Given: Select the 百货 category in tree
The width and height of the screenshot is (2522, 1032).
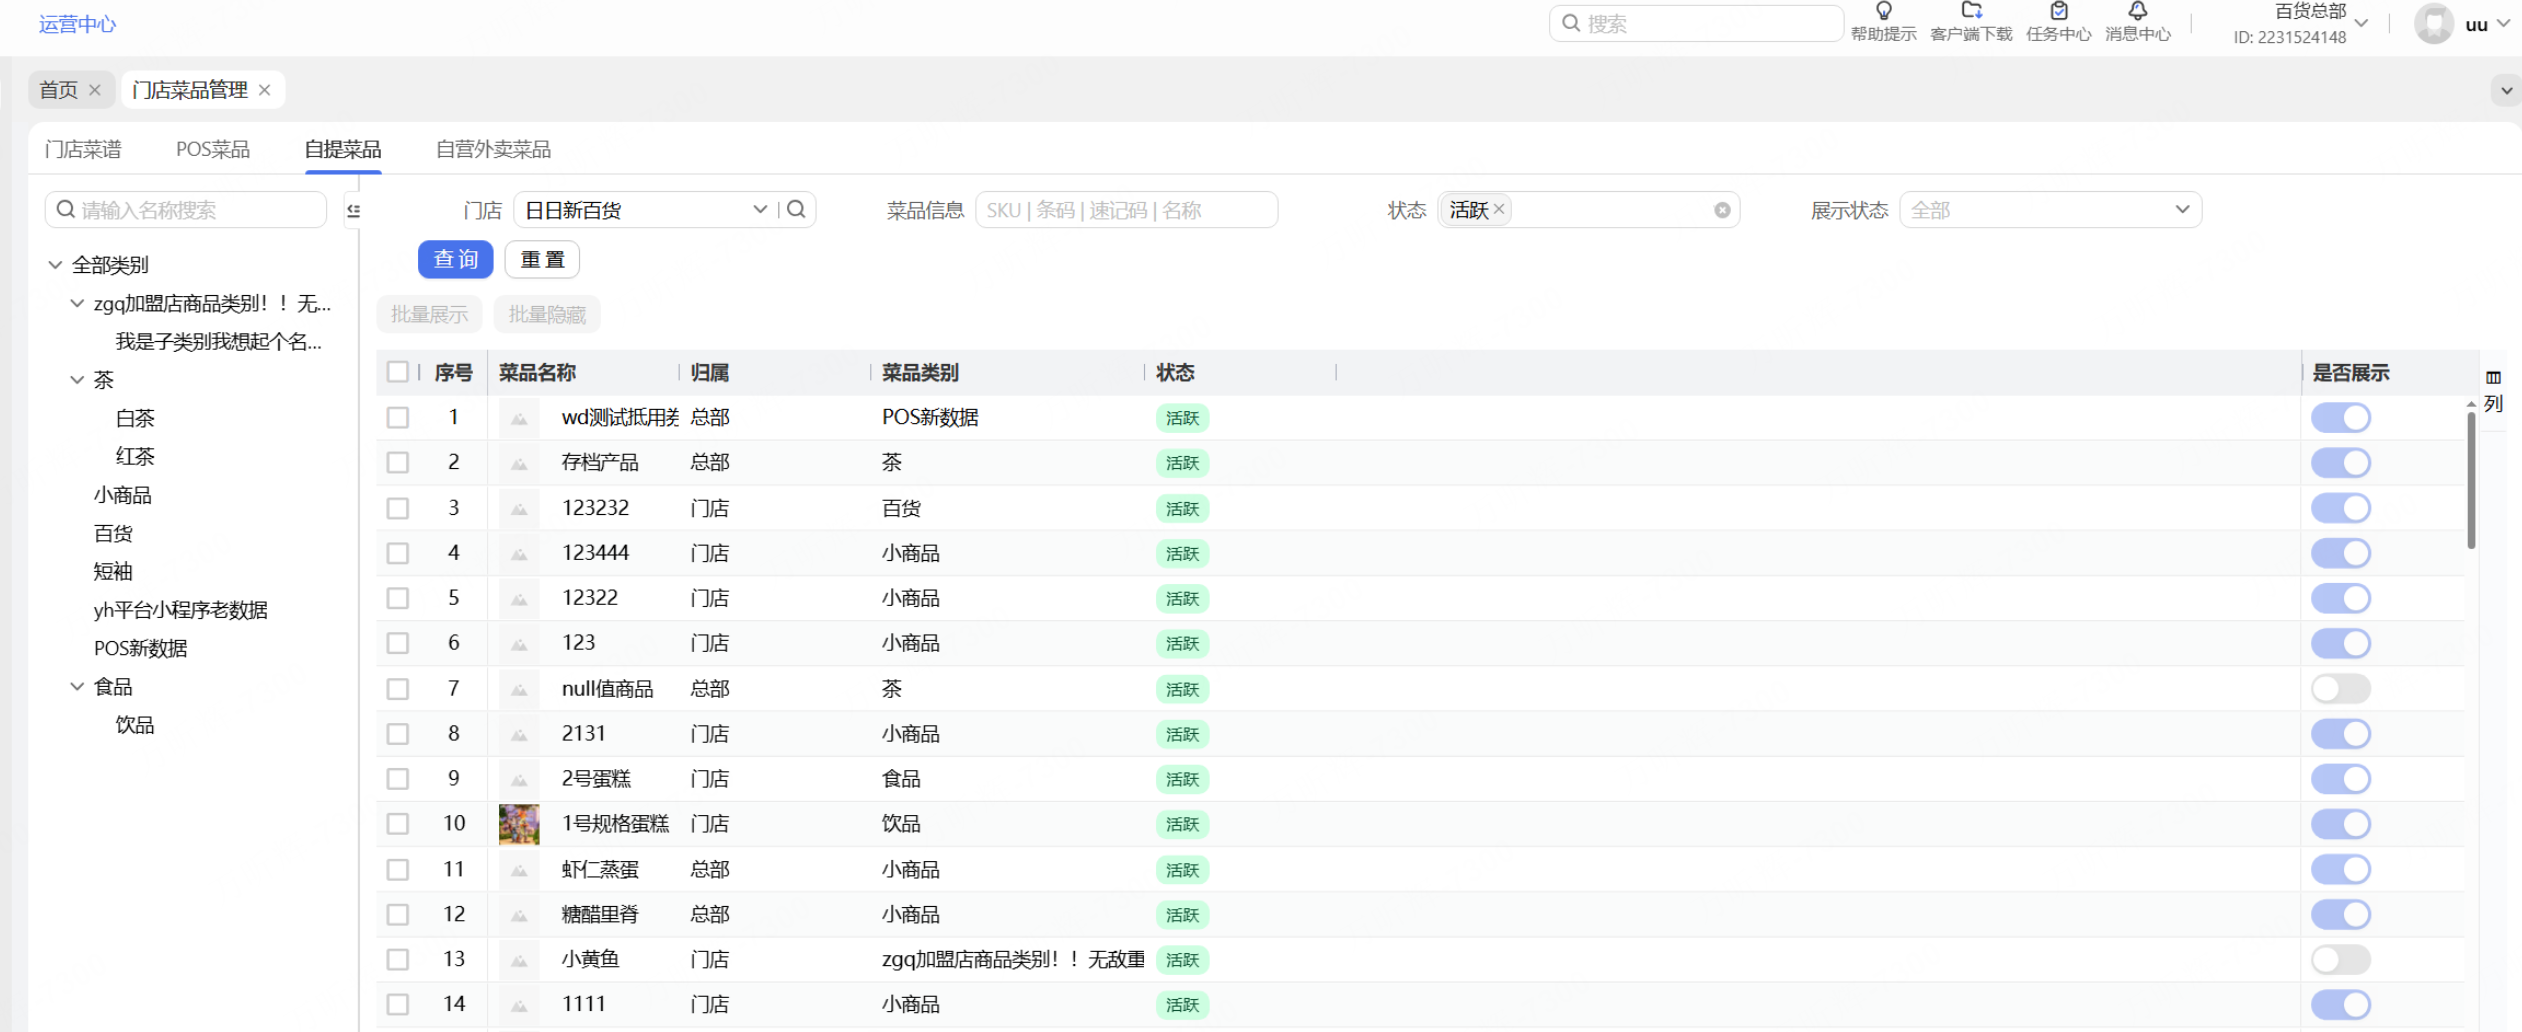Looking at the screenshot, I should 113,533.
